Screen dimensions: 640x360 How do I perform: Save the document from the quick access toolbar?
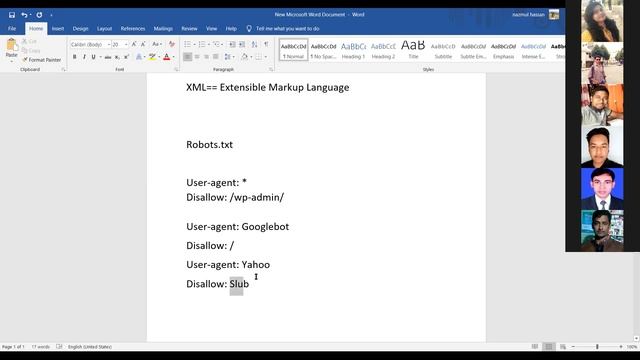point(12,15)
